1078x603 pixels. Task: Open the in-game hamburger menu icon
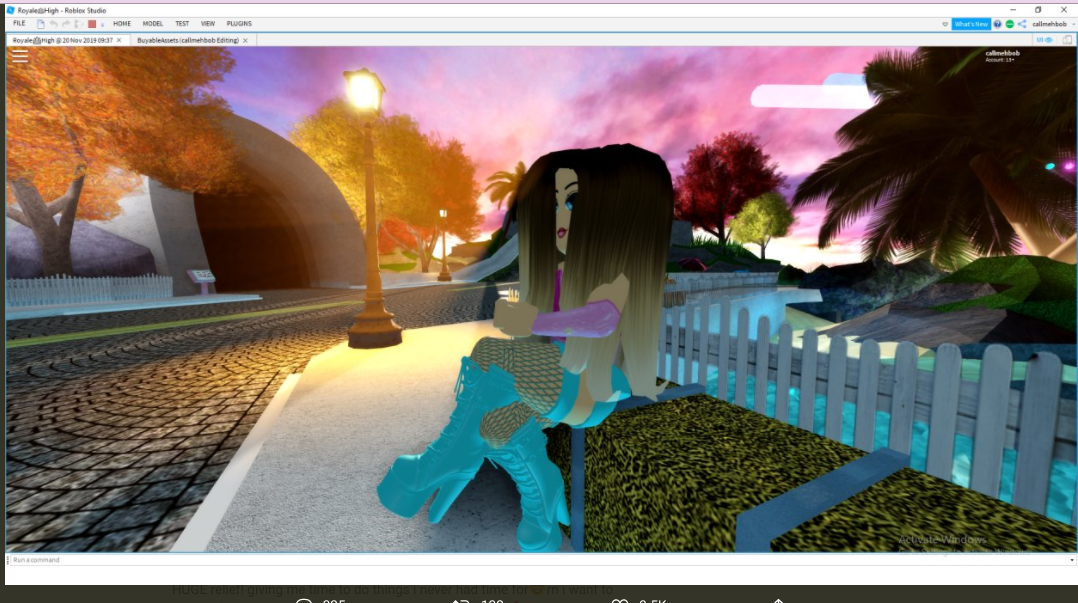20,56
